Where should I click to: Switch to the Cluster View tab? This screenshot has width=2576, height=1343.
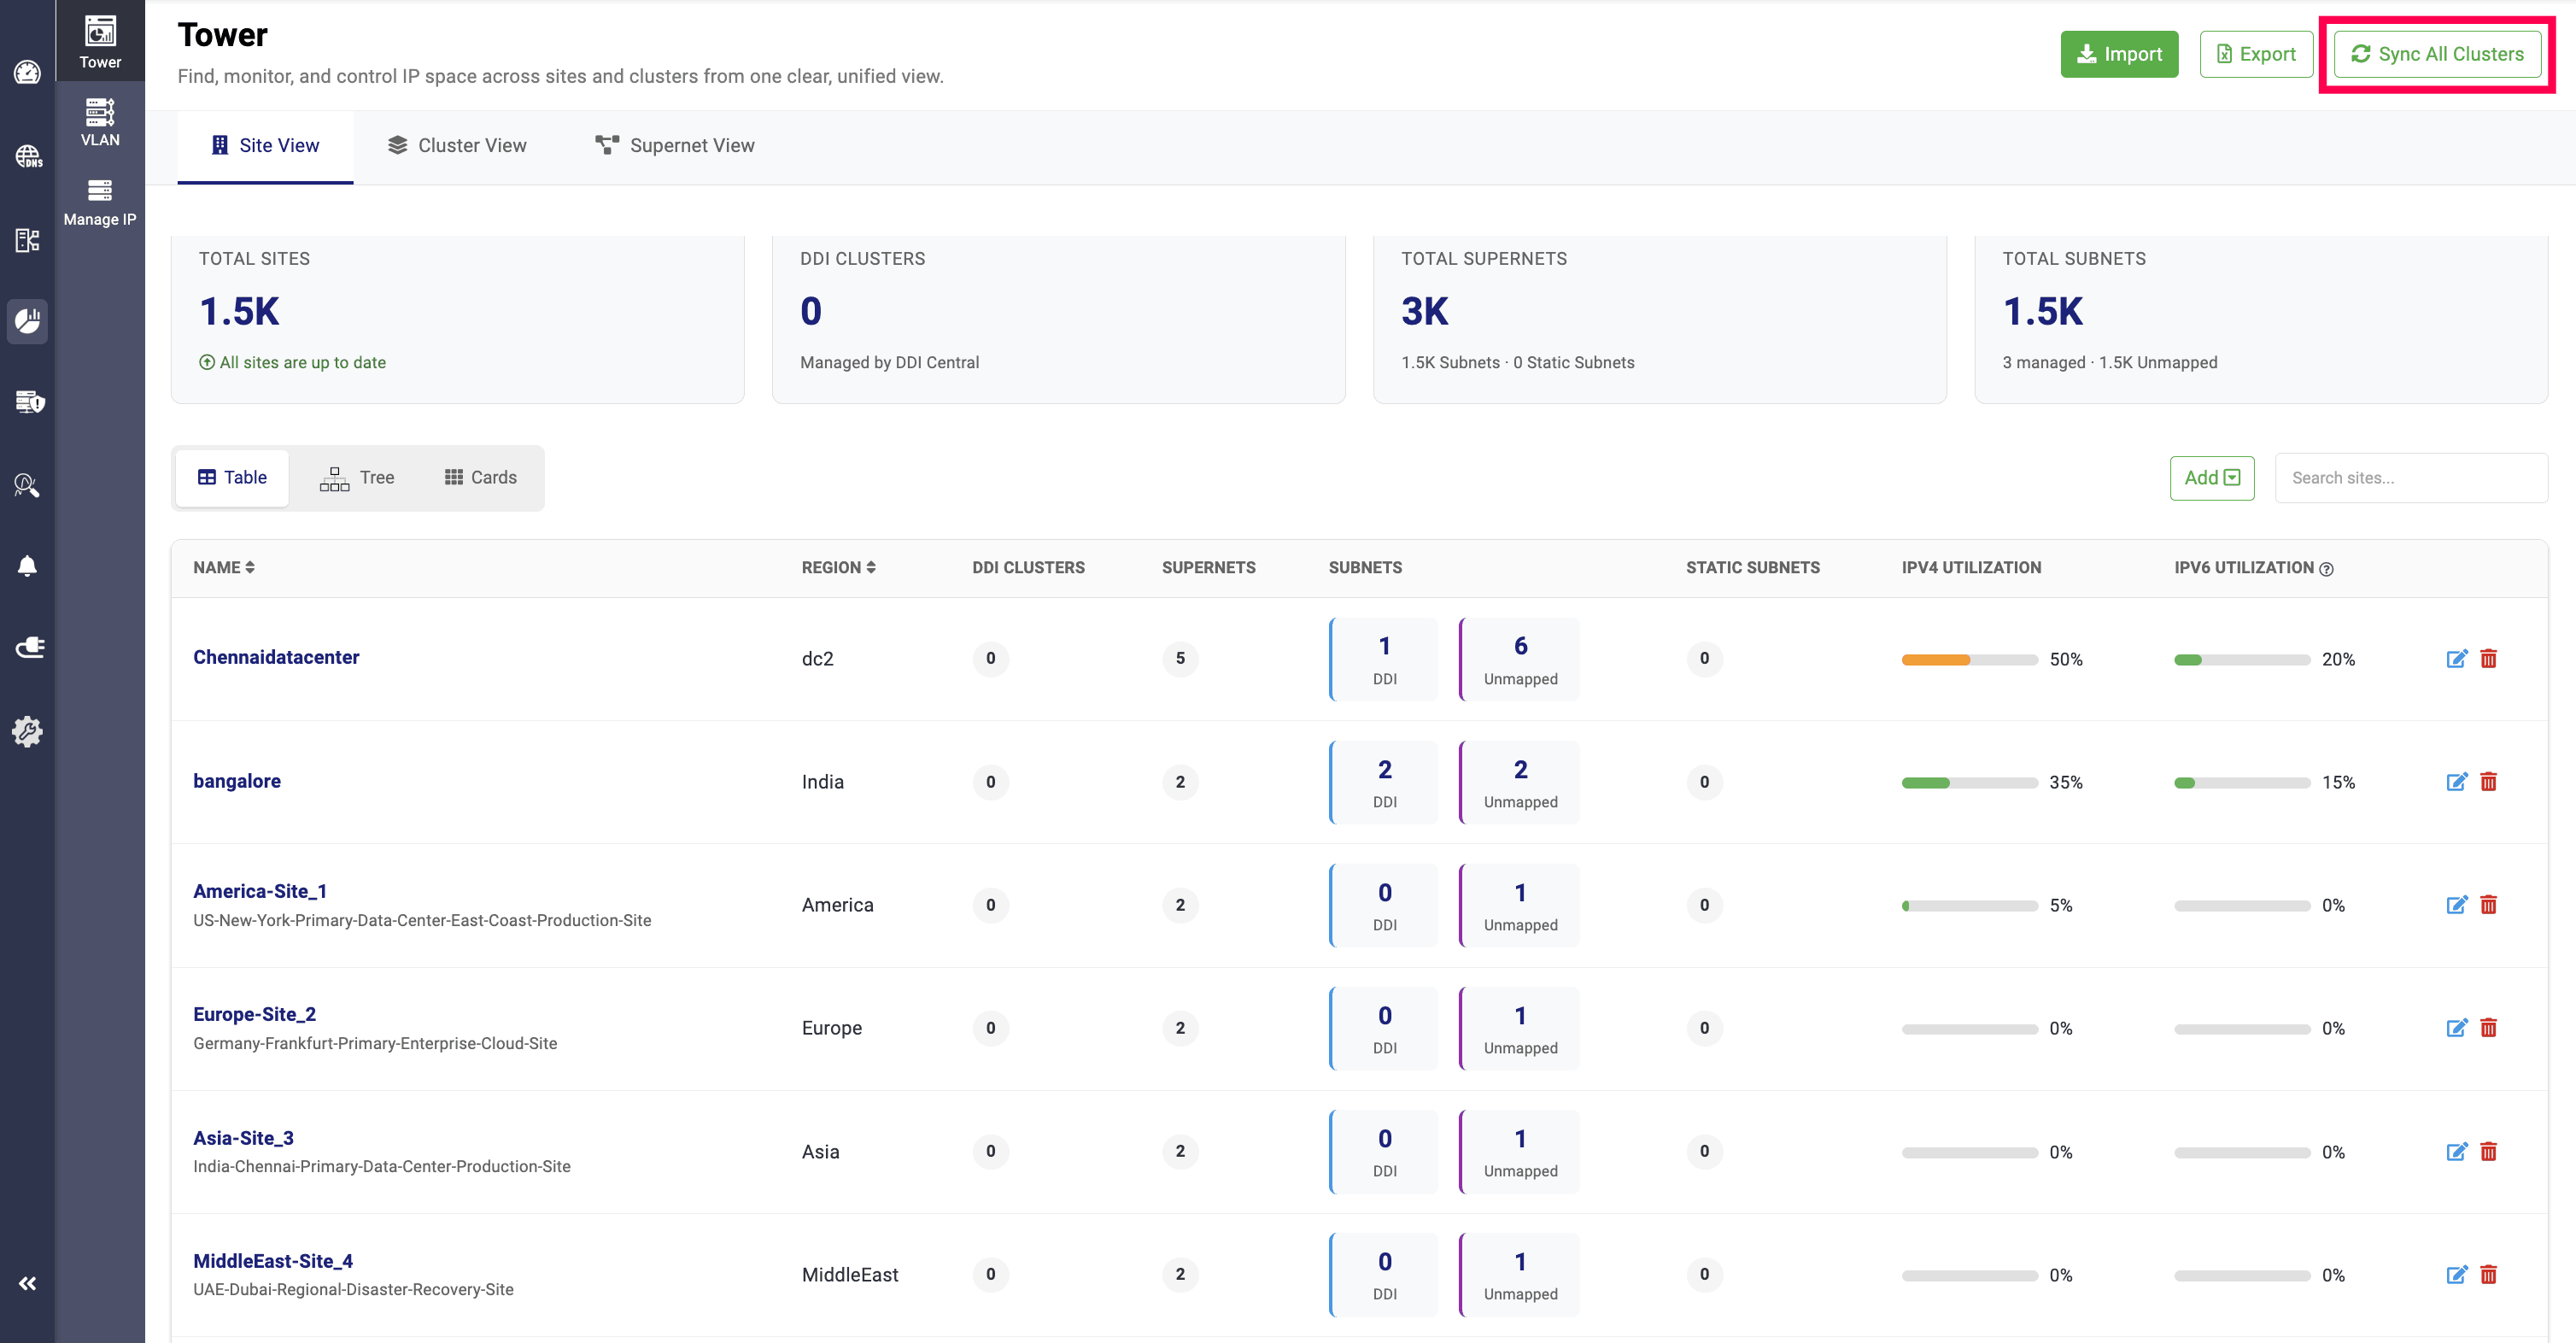point(457,146)
